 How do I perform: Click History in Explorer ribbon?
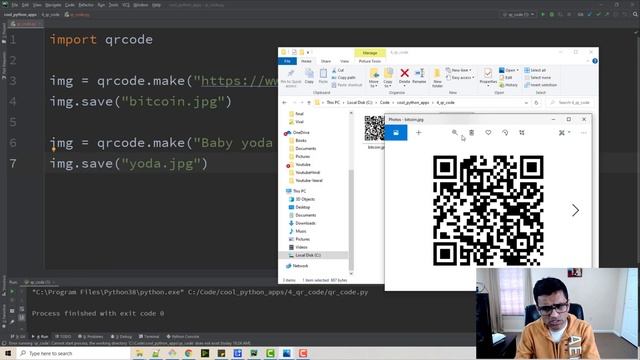508,85
